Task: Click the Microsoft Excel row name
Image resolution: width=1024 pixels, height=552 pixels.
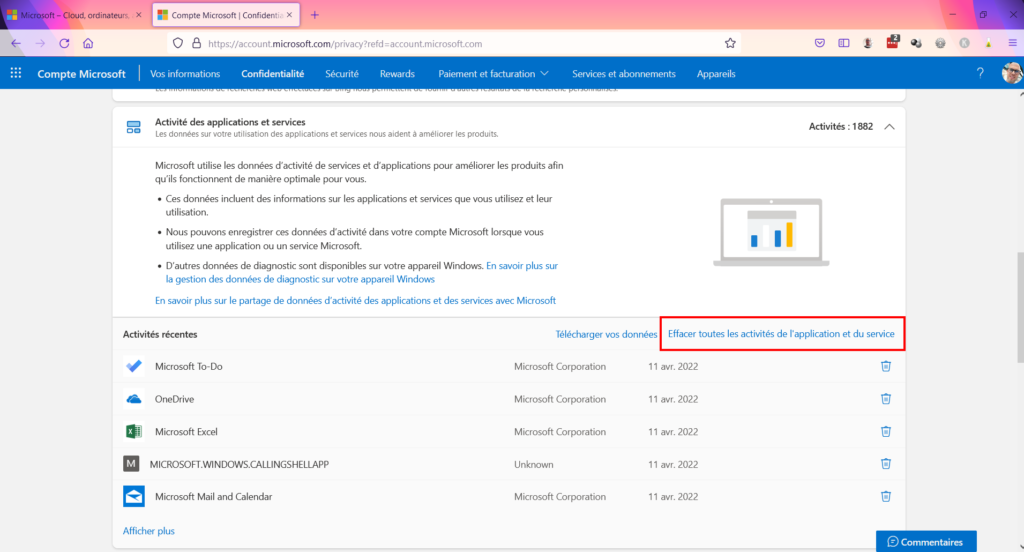Action: (186, 432)
